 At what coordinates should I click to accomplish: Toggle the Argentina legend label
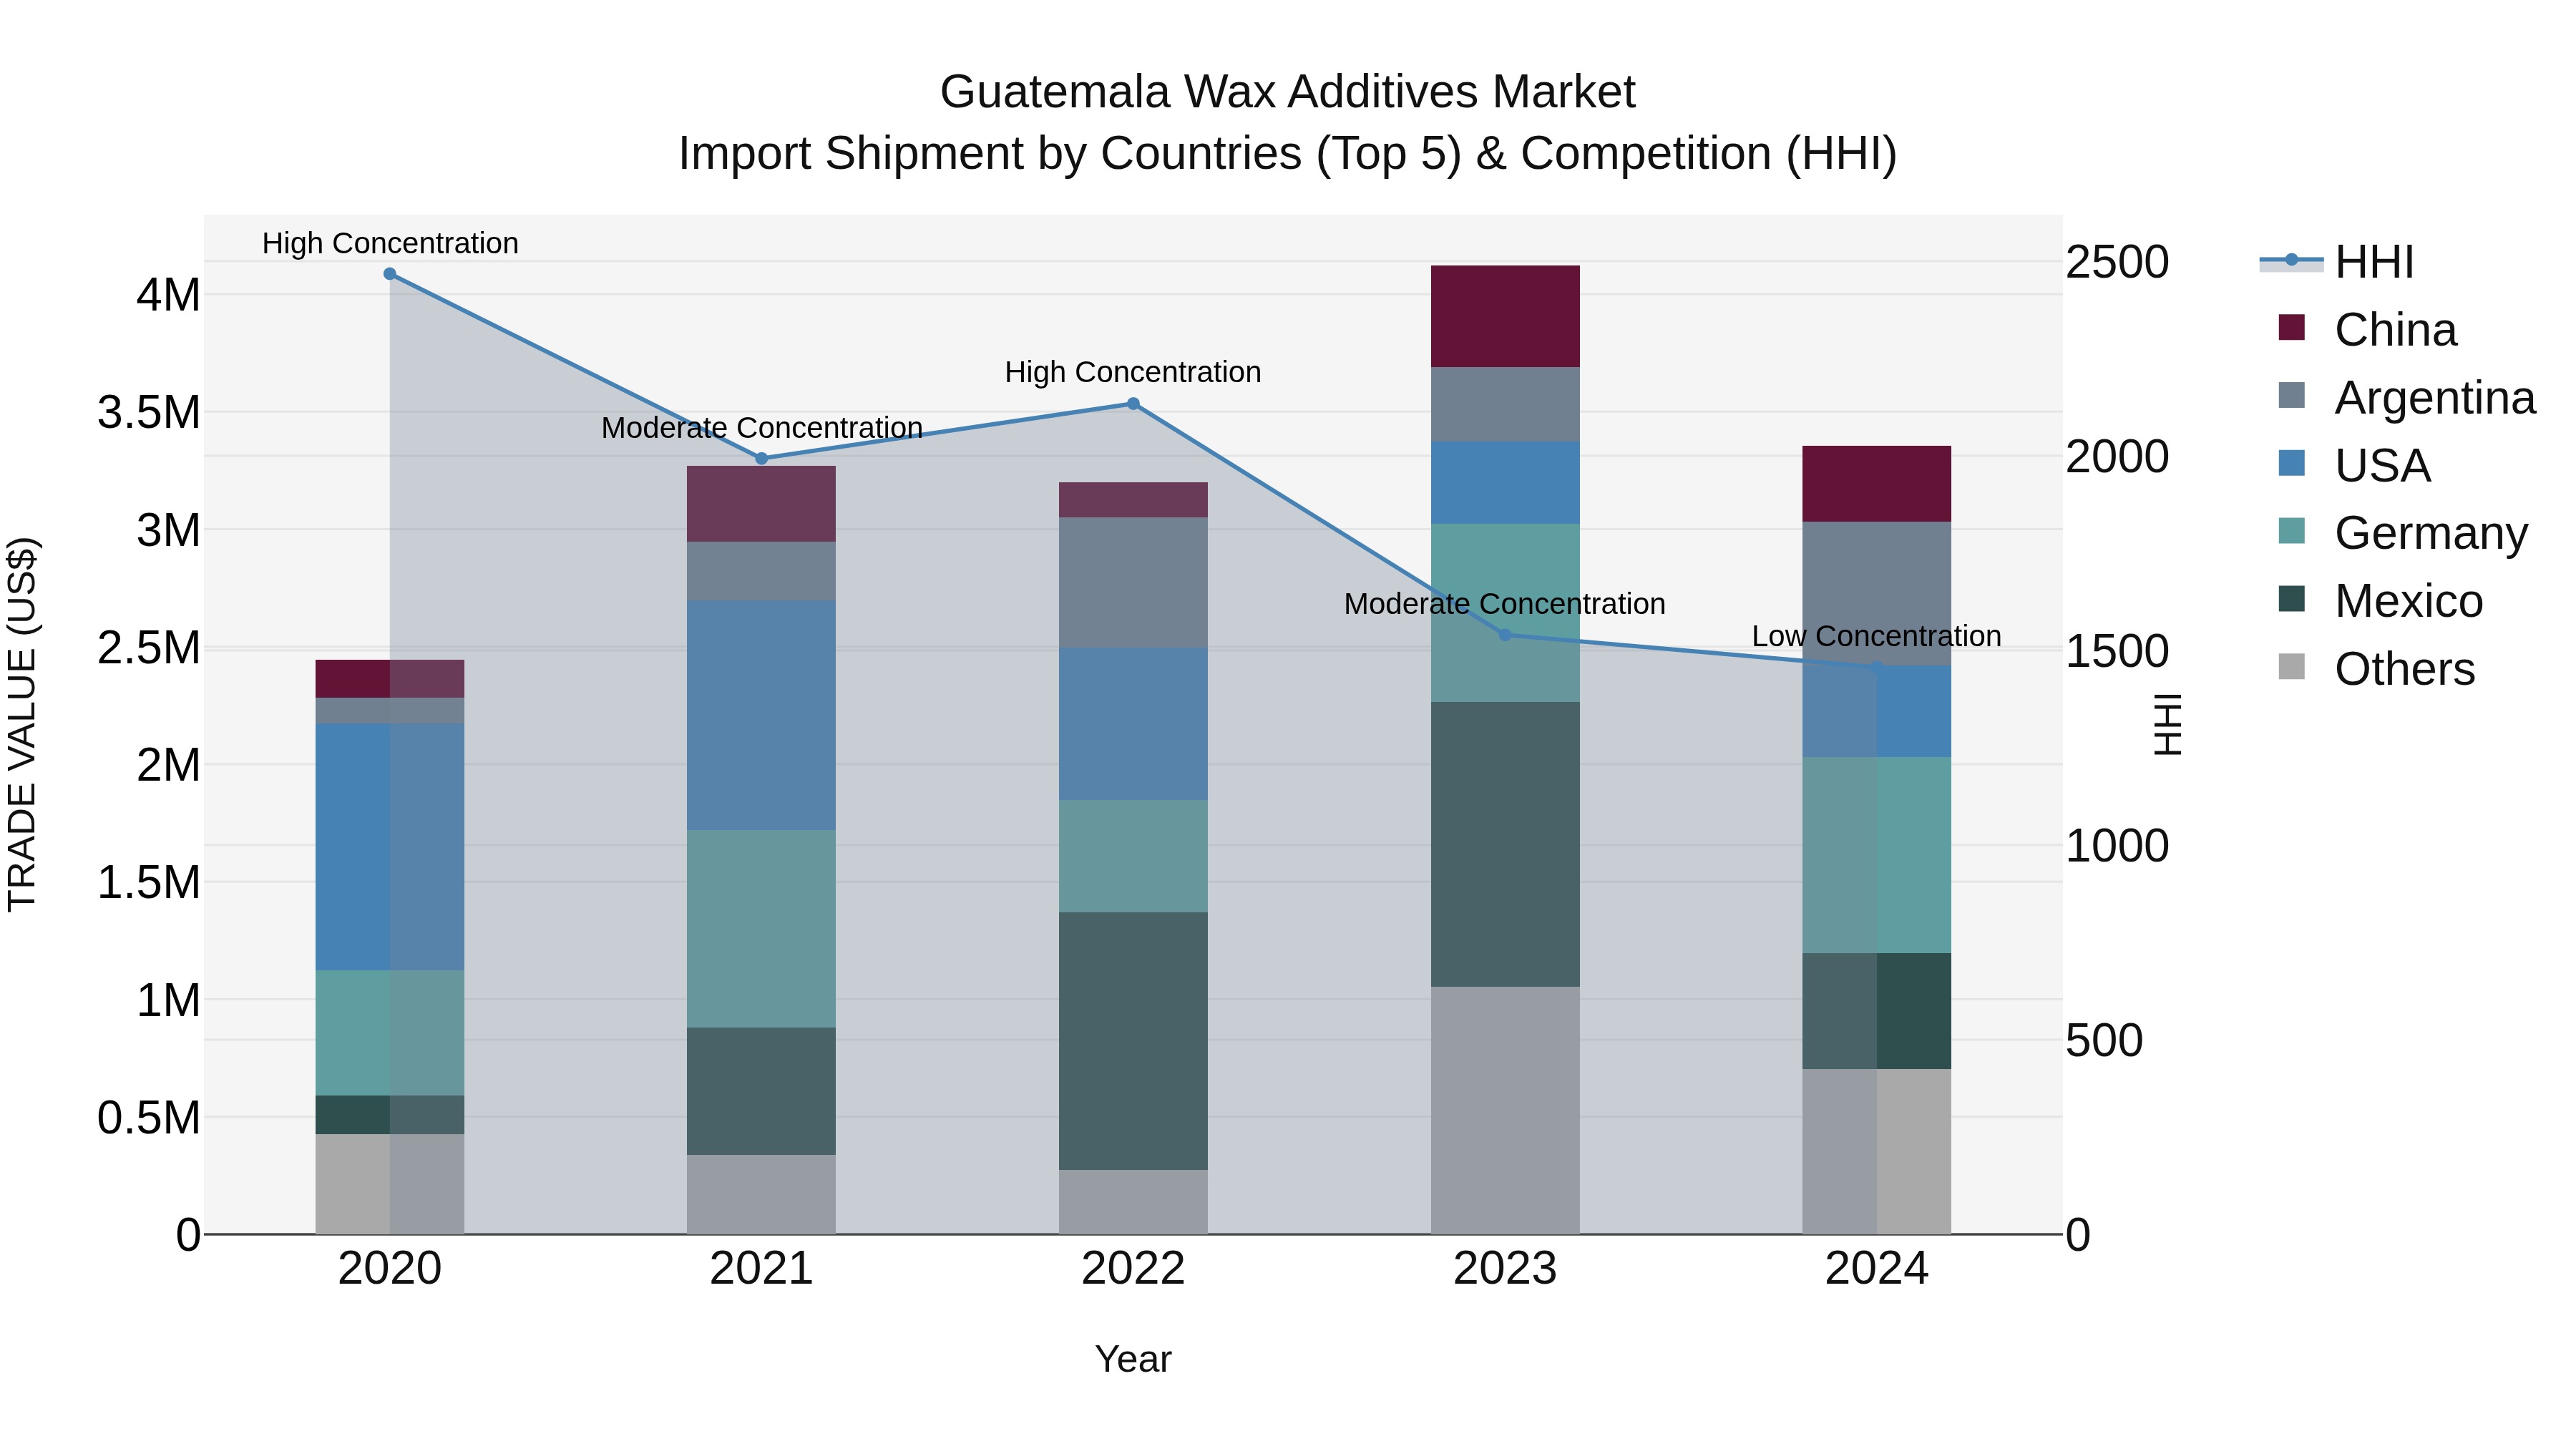coord(2435,398)
